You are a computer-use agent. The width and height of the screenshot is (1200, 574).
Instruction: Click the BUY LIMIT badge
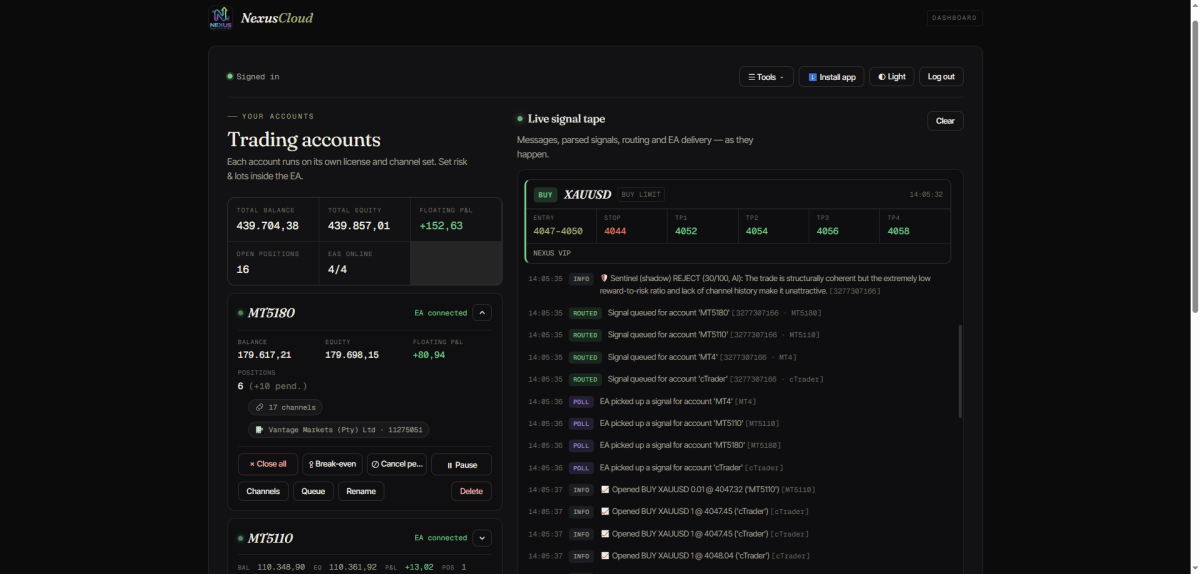point(641,195)
